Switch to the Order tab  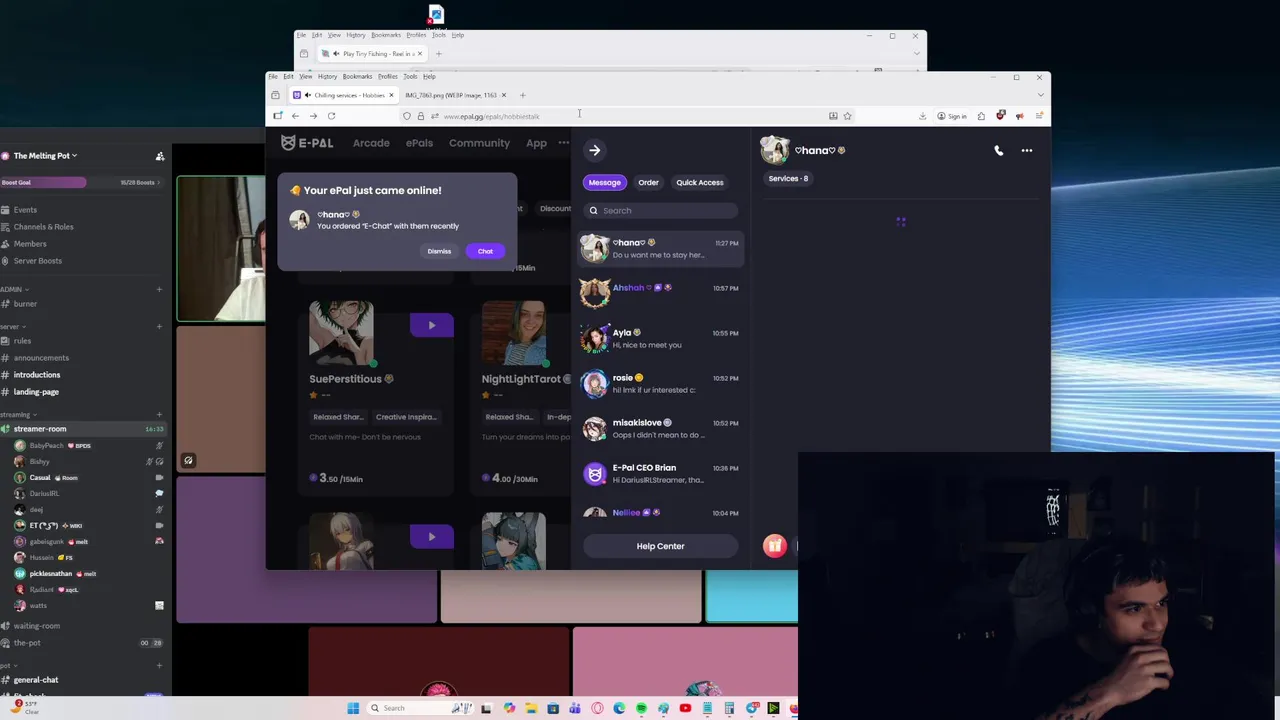pos(648,182)
